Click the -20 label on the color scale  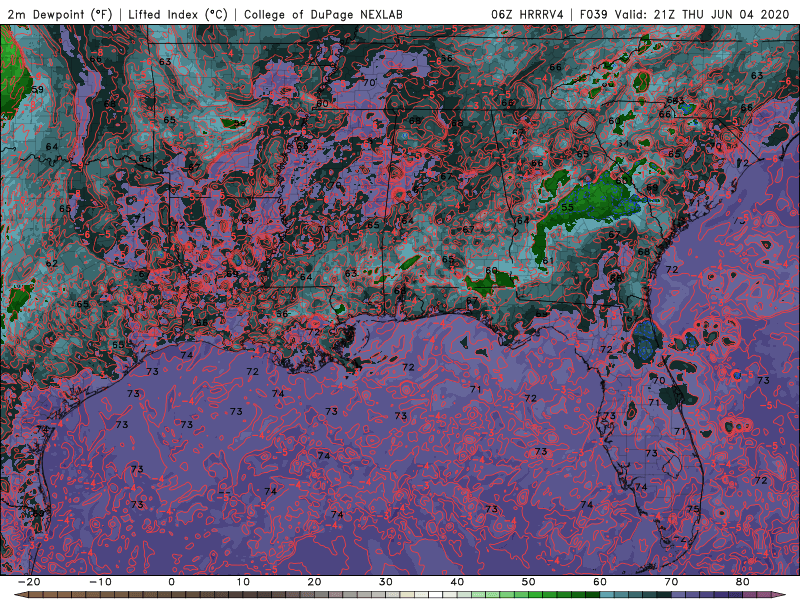click(x=29, y=582)
